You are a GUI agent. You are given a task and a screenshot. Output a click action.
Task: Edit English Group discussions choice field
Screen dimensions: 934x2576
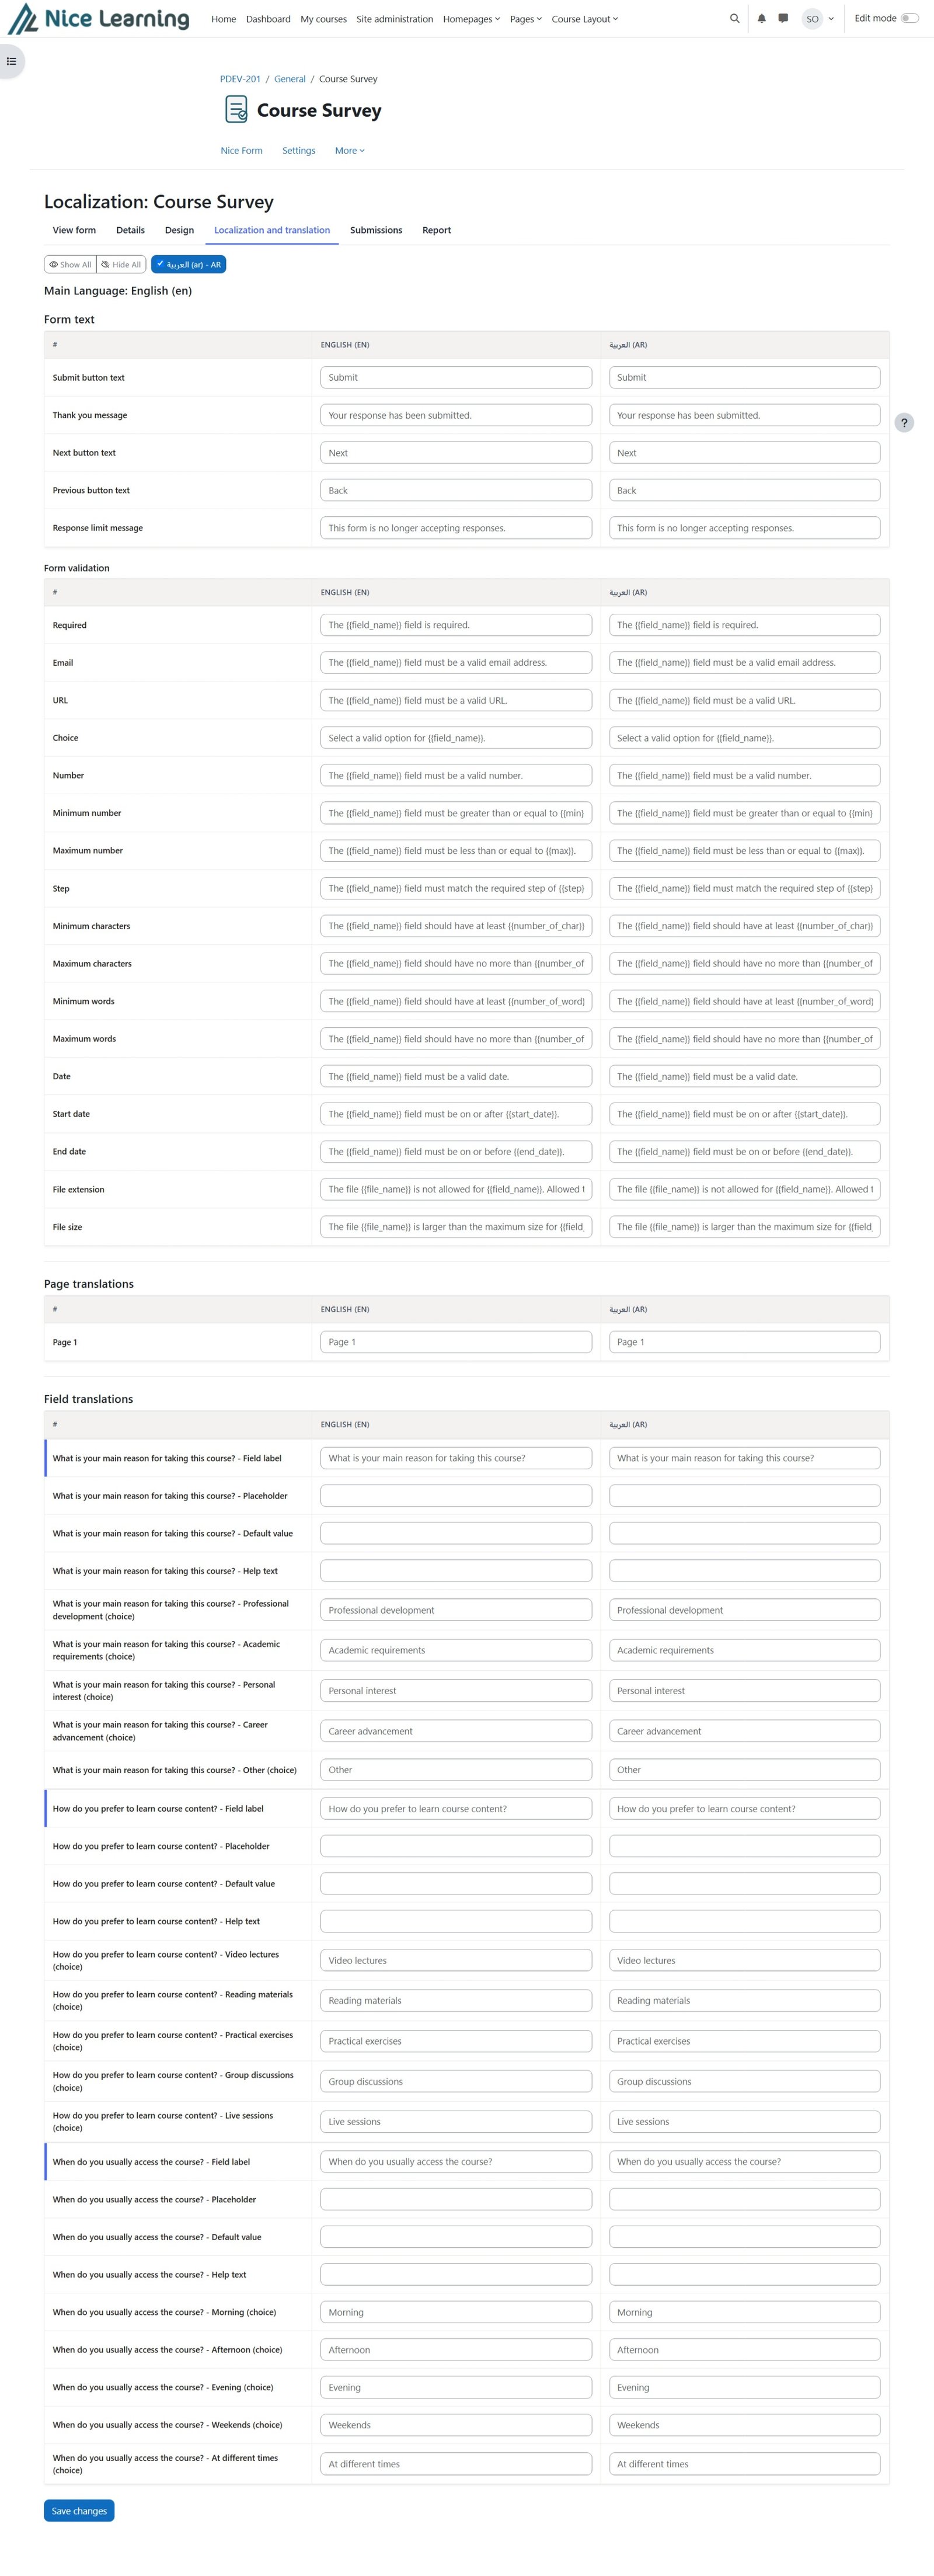click(456, 2081)
